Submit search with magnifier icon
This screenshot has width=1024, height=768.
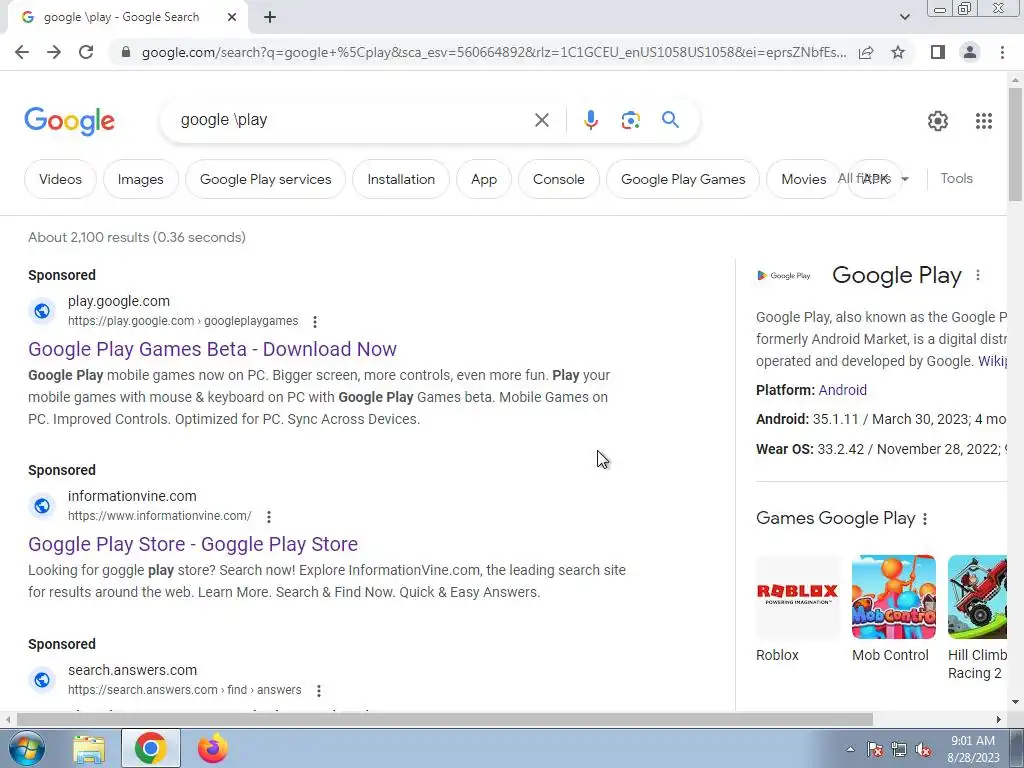[x=670, y=120]
